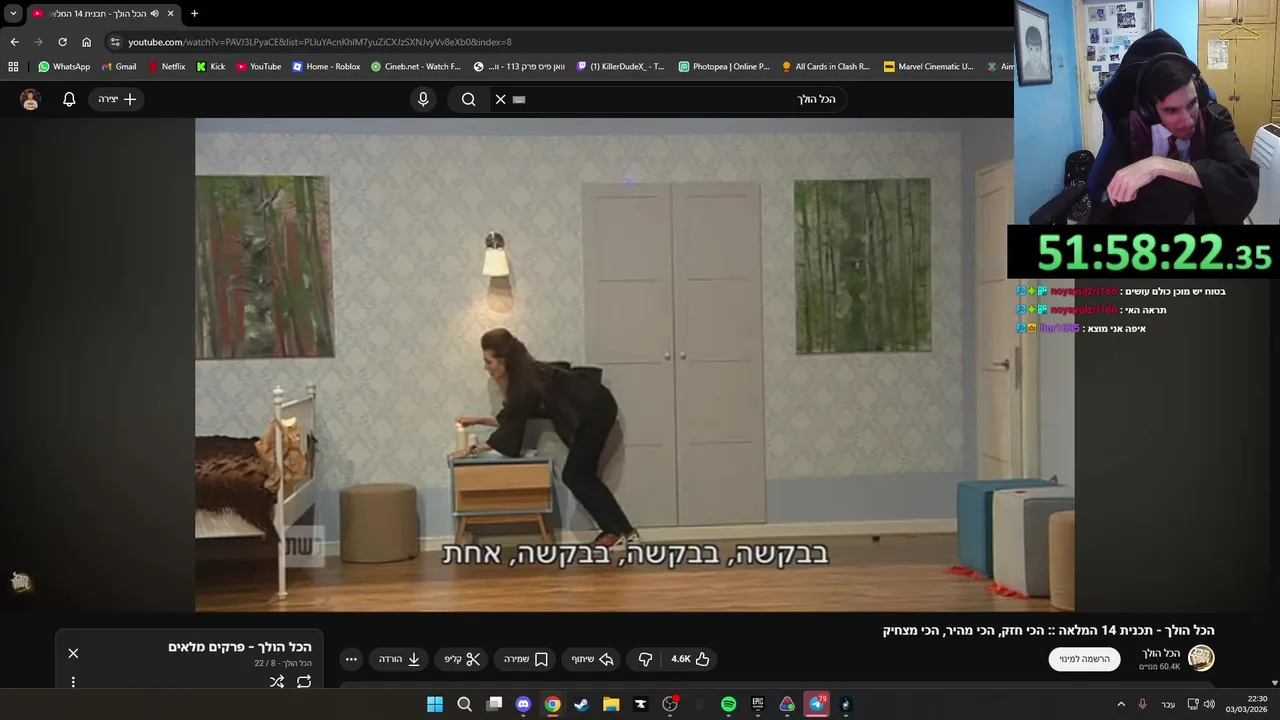
Task: Open the on-screen keyboard icon in search
Action: click(519, 99)
